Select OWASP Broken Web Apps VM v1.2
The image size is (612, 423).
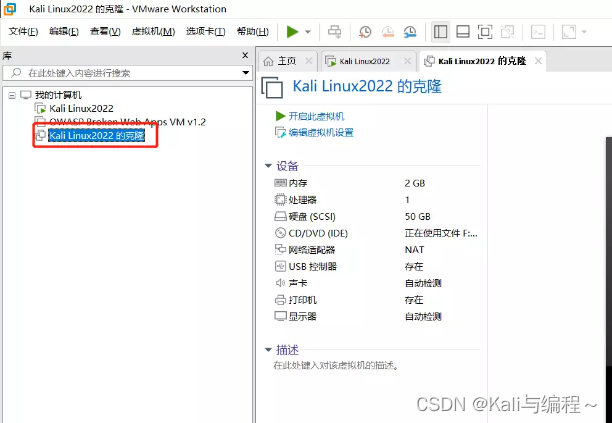tap(127, 122)
